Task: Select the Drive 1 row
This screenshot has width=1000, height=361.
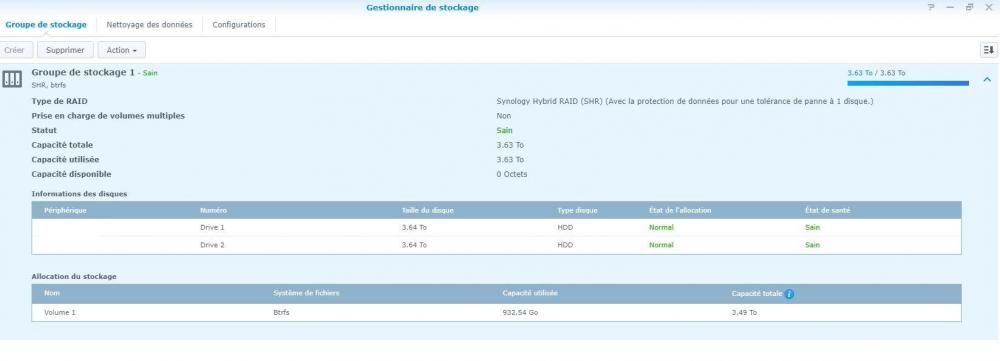Action: pos(496,228)
